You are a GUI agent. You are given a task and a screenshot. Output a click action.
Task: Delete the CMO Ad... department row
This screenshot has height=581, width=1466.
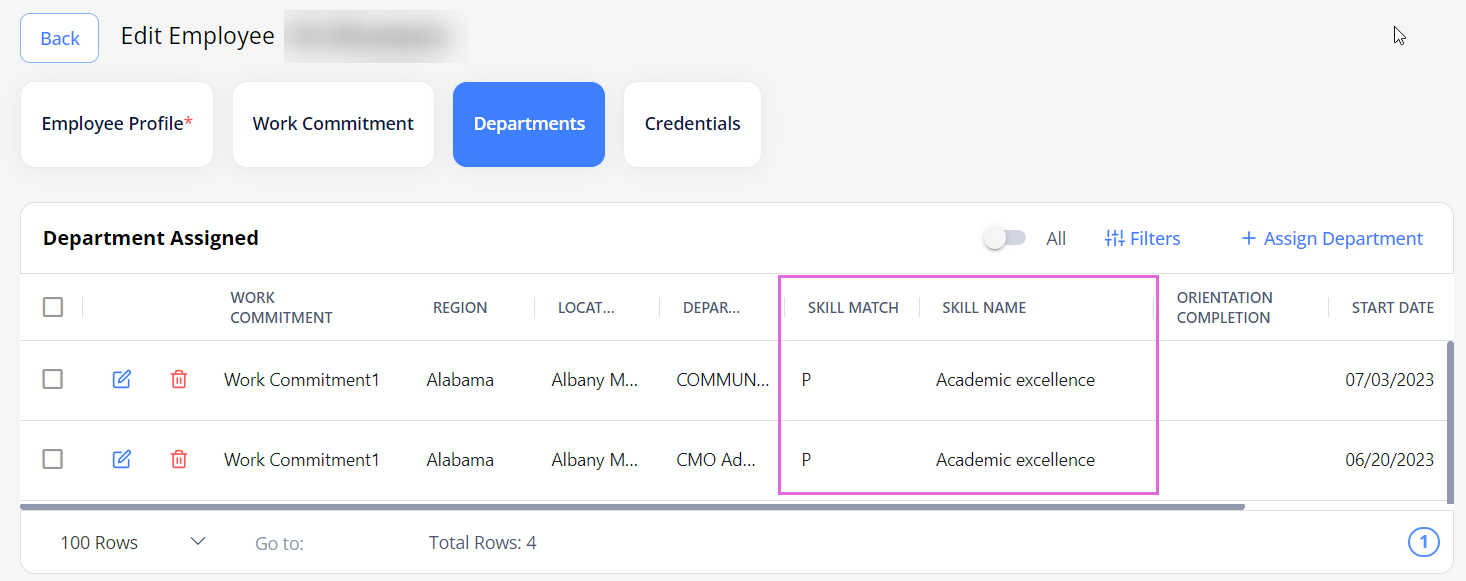coord(179,459)
